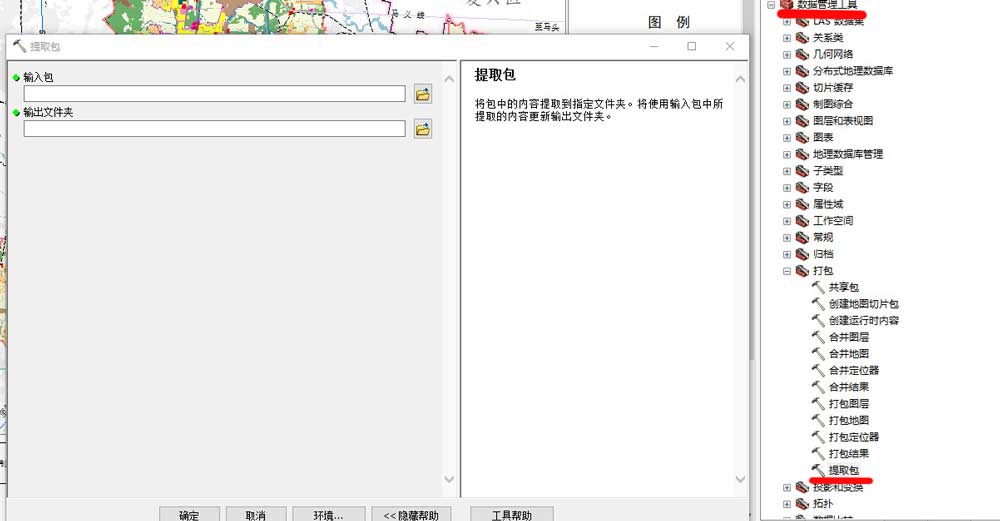Select the 创建运行时内容 tool hammer icon

click(818, 320)
